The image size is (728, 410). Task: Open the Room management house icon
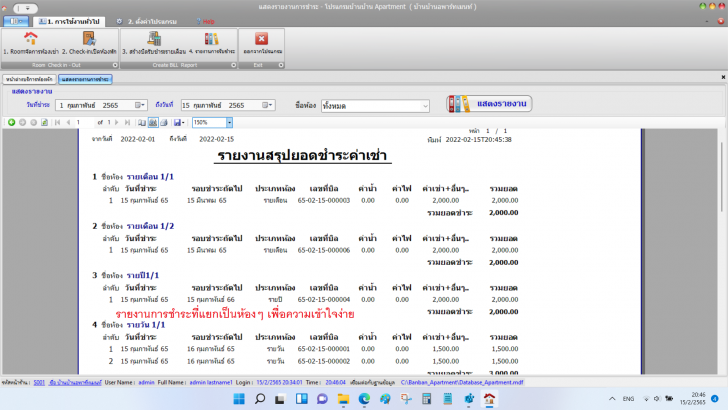(x=31, y=39)
